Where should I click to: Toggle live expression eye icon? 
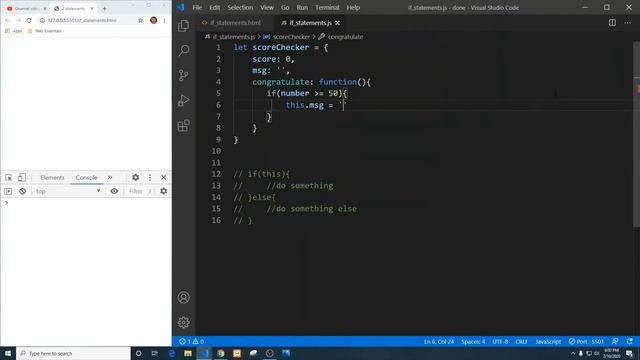(x=114, y=191)
